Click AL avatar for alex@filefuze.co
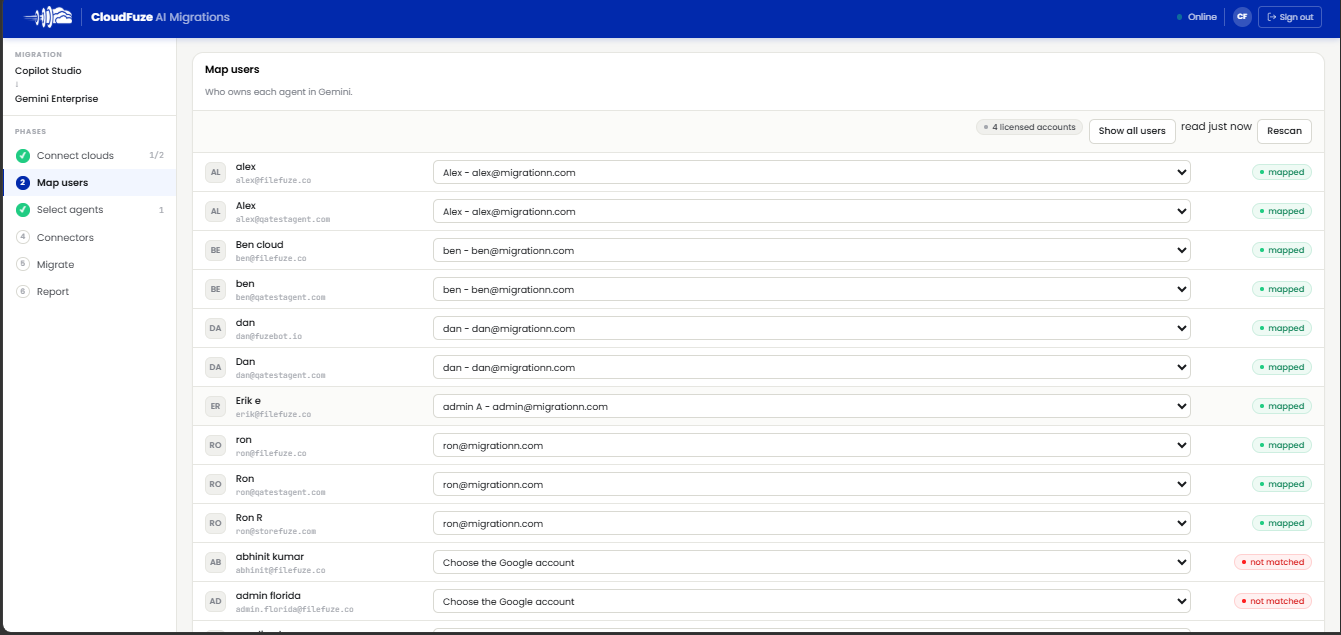 215,172
